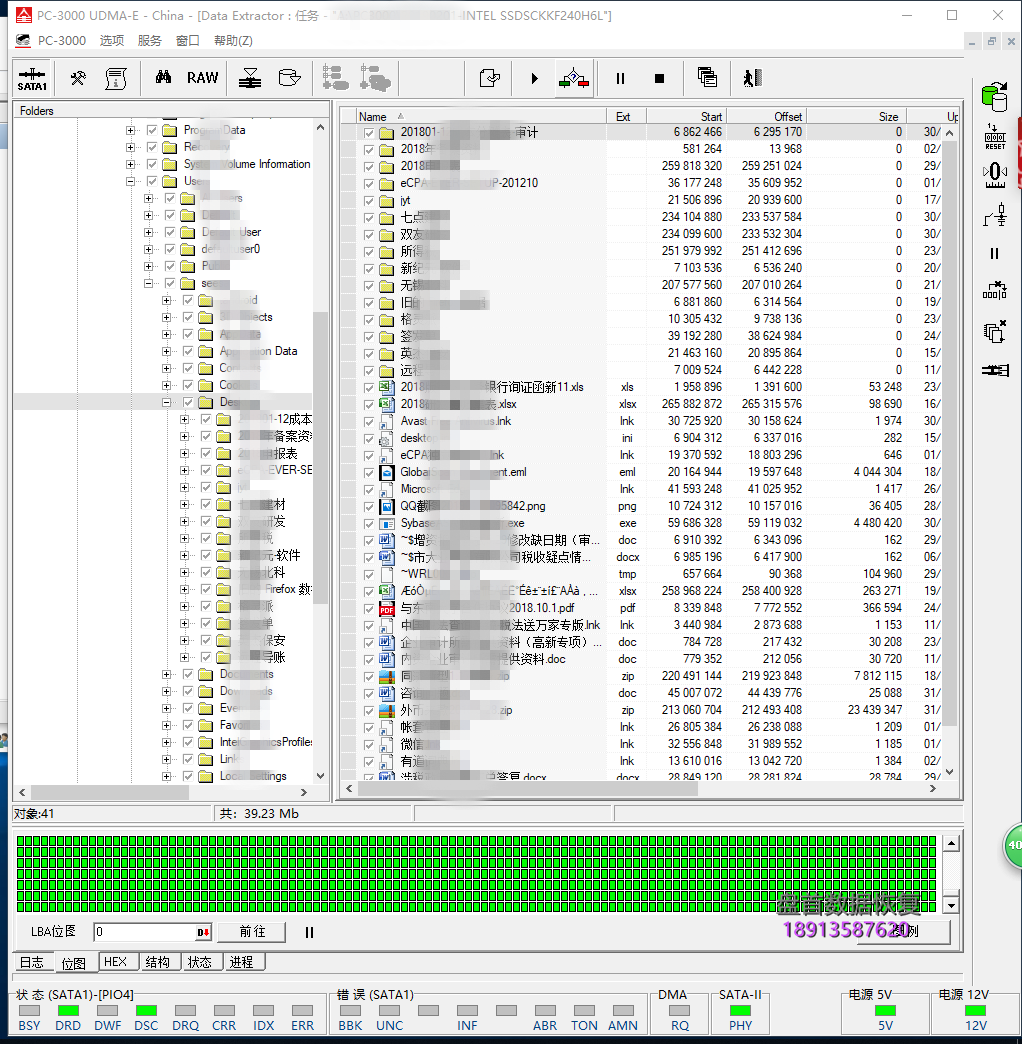Image resolution: width=1022 pixels, height=1044 pixels.
Task: Click the RESET icon in right sidebar
Action: [994, 137]
